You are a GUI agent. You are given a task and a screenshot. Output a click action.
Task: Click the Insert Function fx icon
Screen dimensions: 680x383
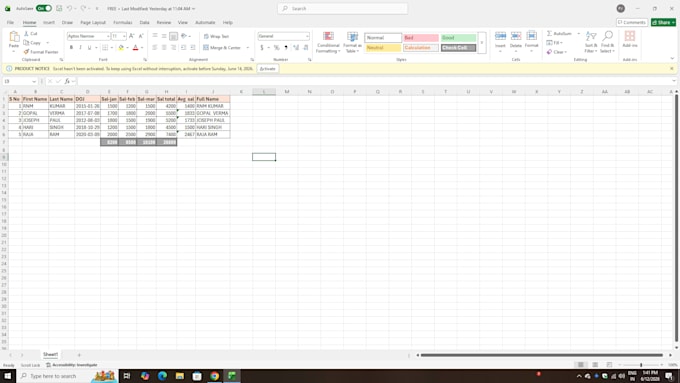coord(67,81)
